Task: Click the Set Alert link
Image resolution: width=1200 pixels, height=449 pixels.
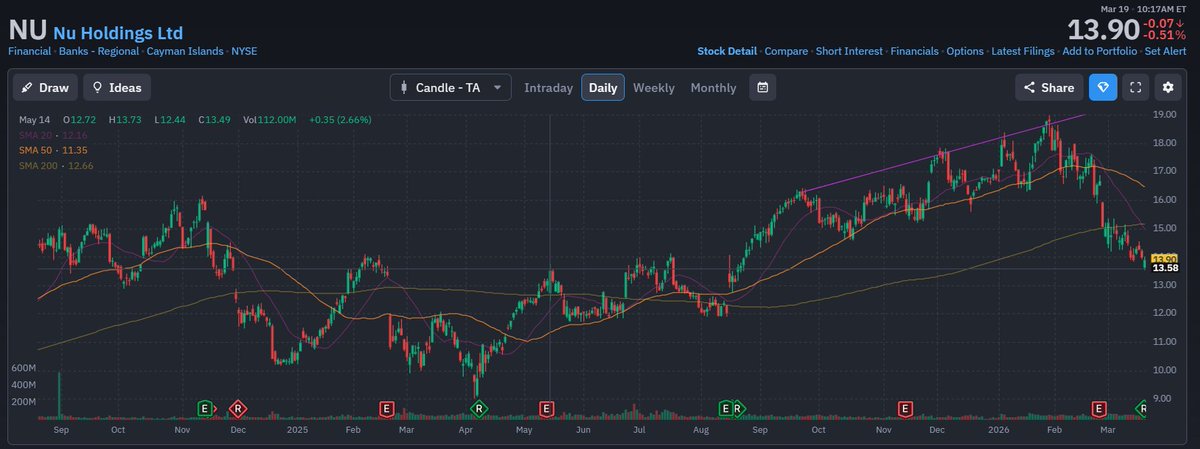Action: (1166, 50)
